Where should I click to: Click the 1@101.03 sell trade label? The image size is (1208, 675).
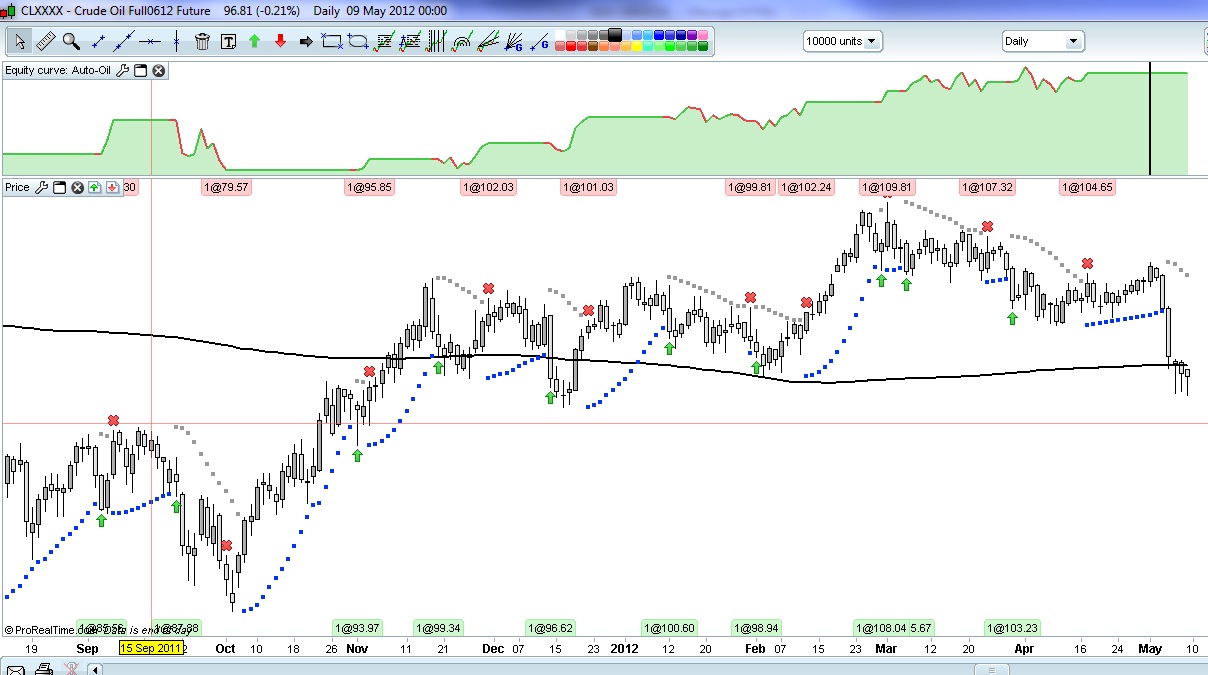click(589, 187)
